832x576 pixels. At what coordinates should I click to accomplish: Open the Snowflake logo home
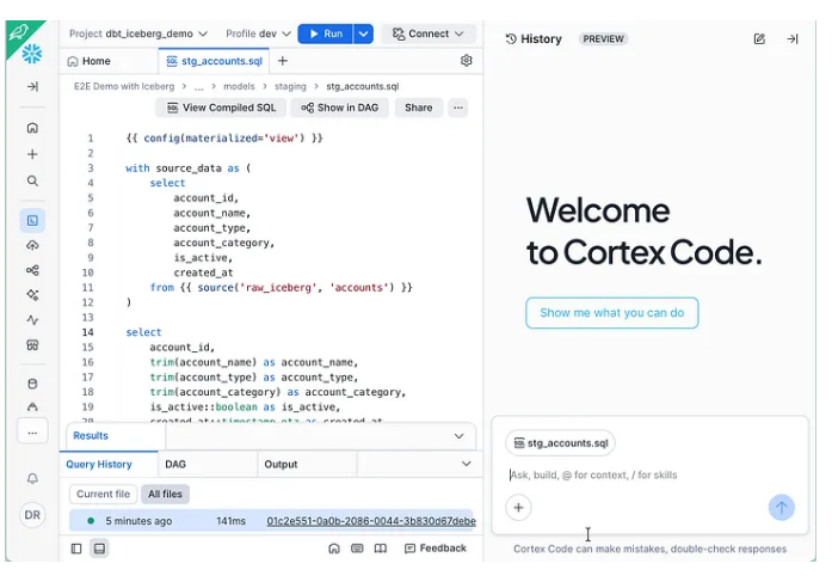tap(32, 53)
